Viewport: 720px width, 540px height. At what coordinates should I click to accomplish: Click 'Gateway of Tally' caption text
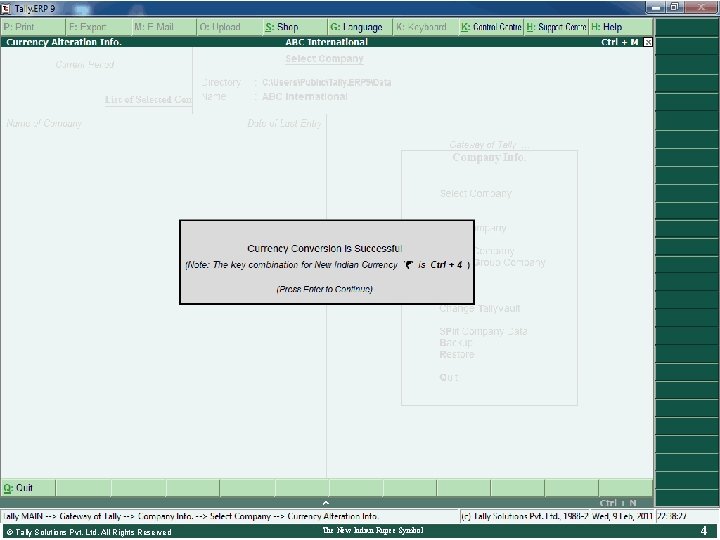point(489,145)
